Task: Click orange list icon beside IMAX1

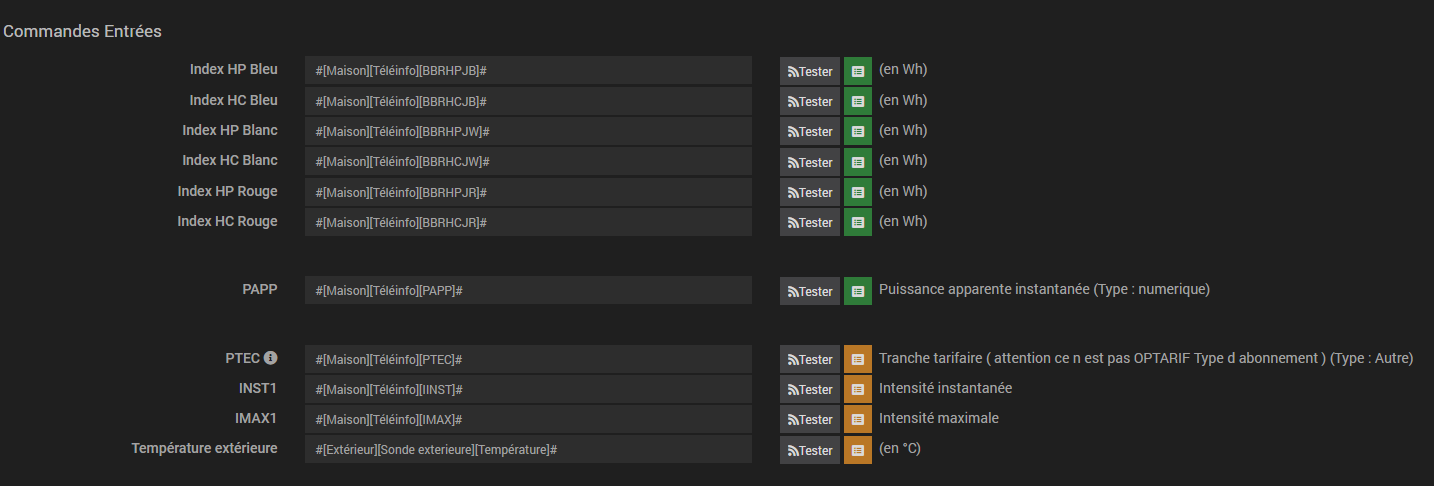Action: pyautogui.click(x=858, y=419)
